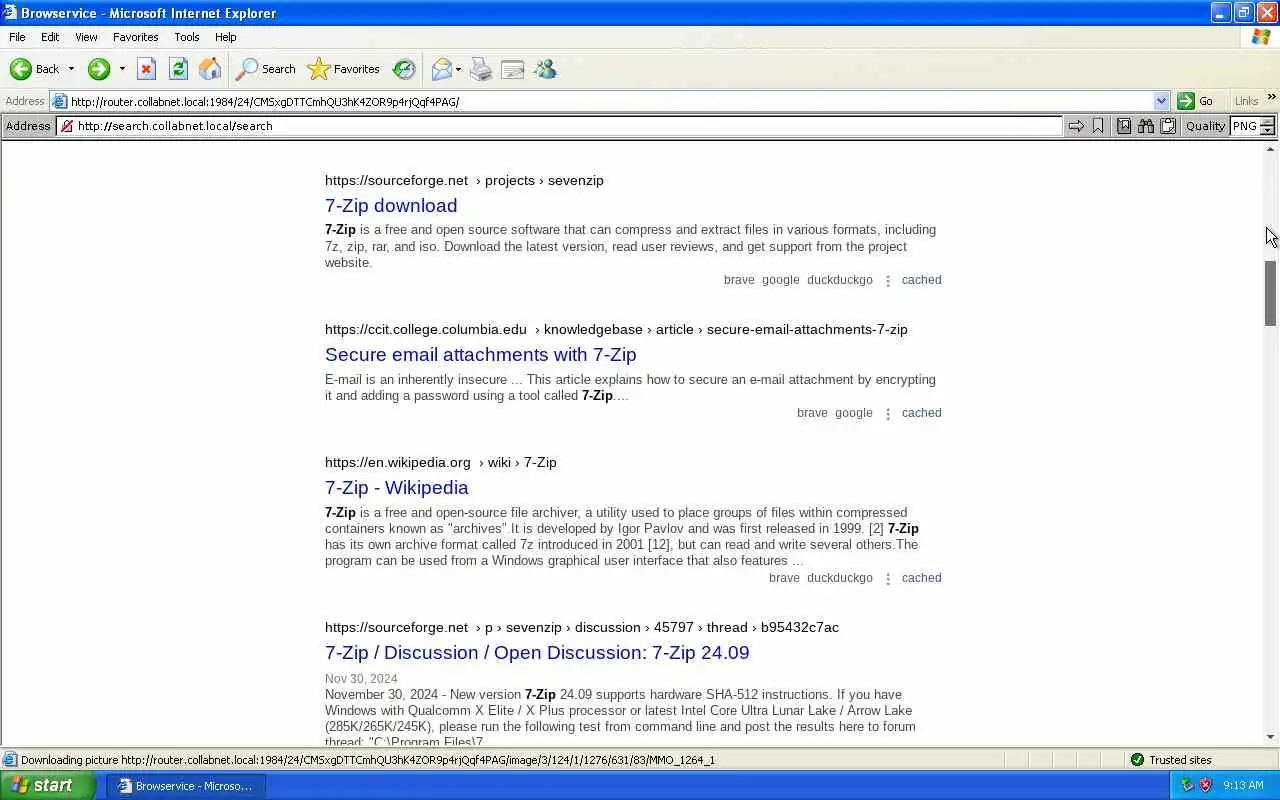This screenshot has height=800, width=1280.
Task: Click google engine tag on Secure email result
Action: pyautogui.click(x=854, y=413)
